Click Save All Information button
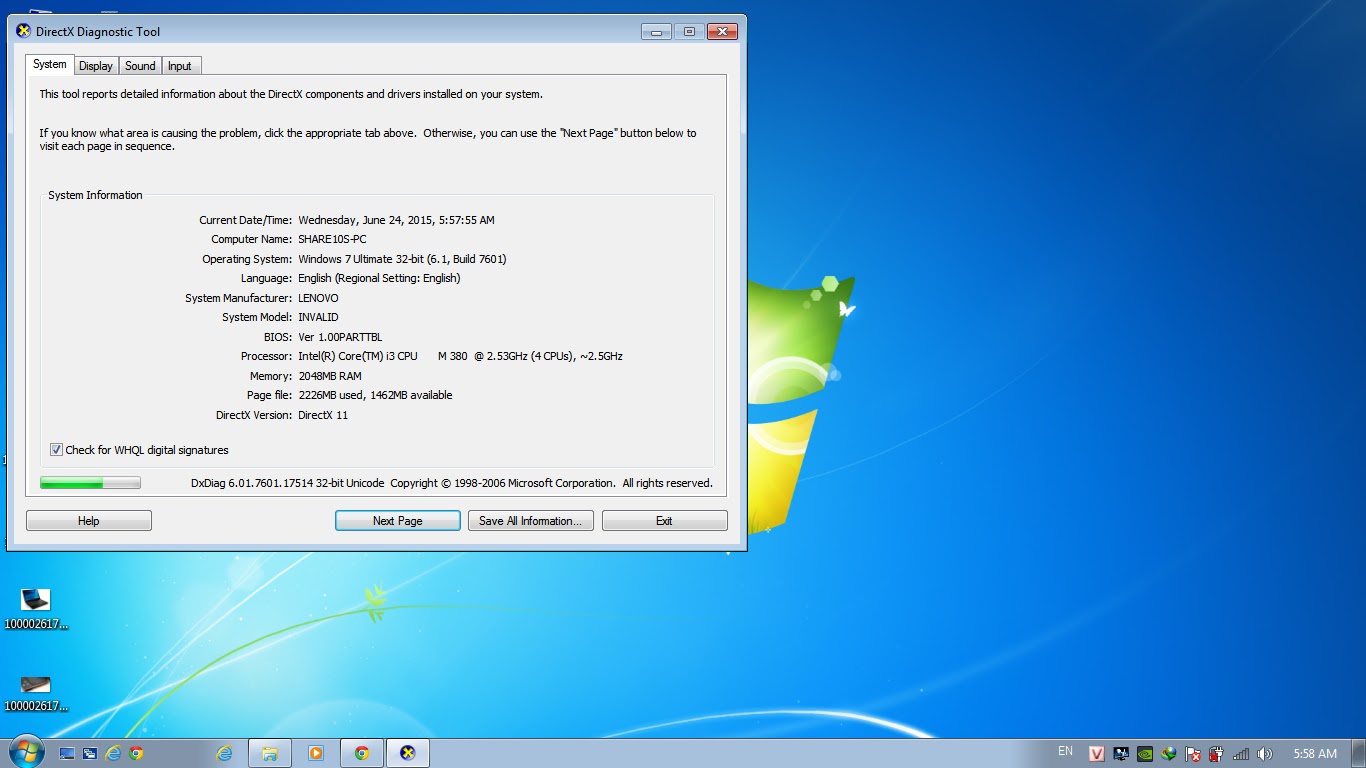Viewport: 1366px width, 768px height. [x=531, y=521]
